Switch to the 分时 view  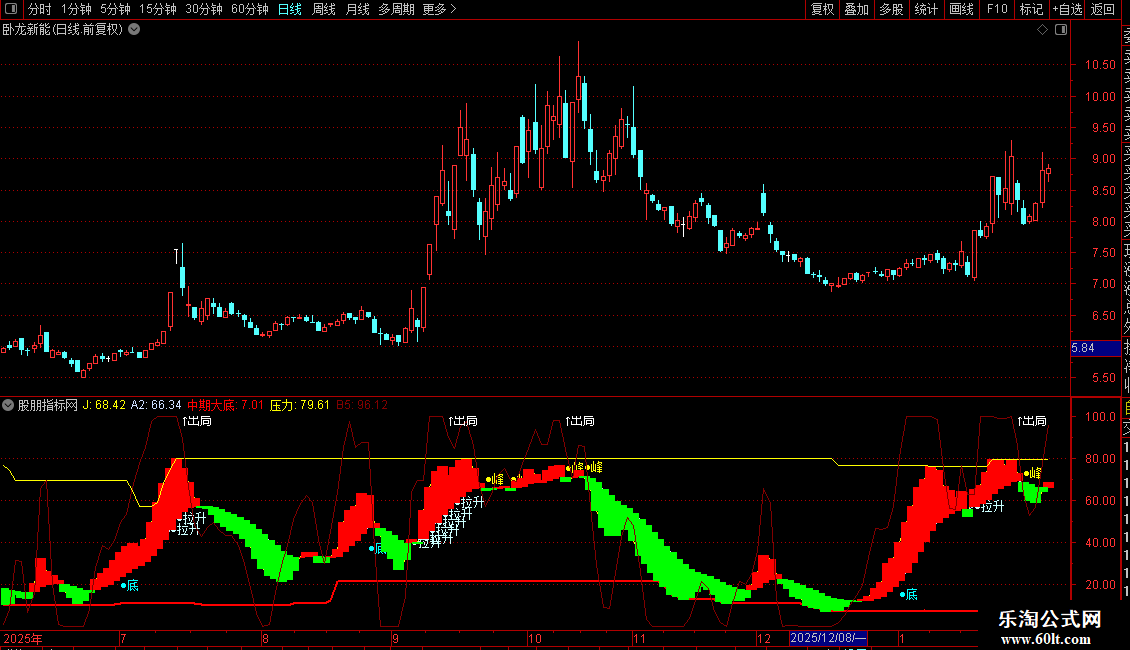click(39, 9)
